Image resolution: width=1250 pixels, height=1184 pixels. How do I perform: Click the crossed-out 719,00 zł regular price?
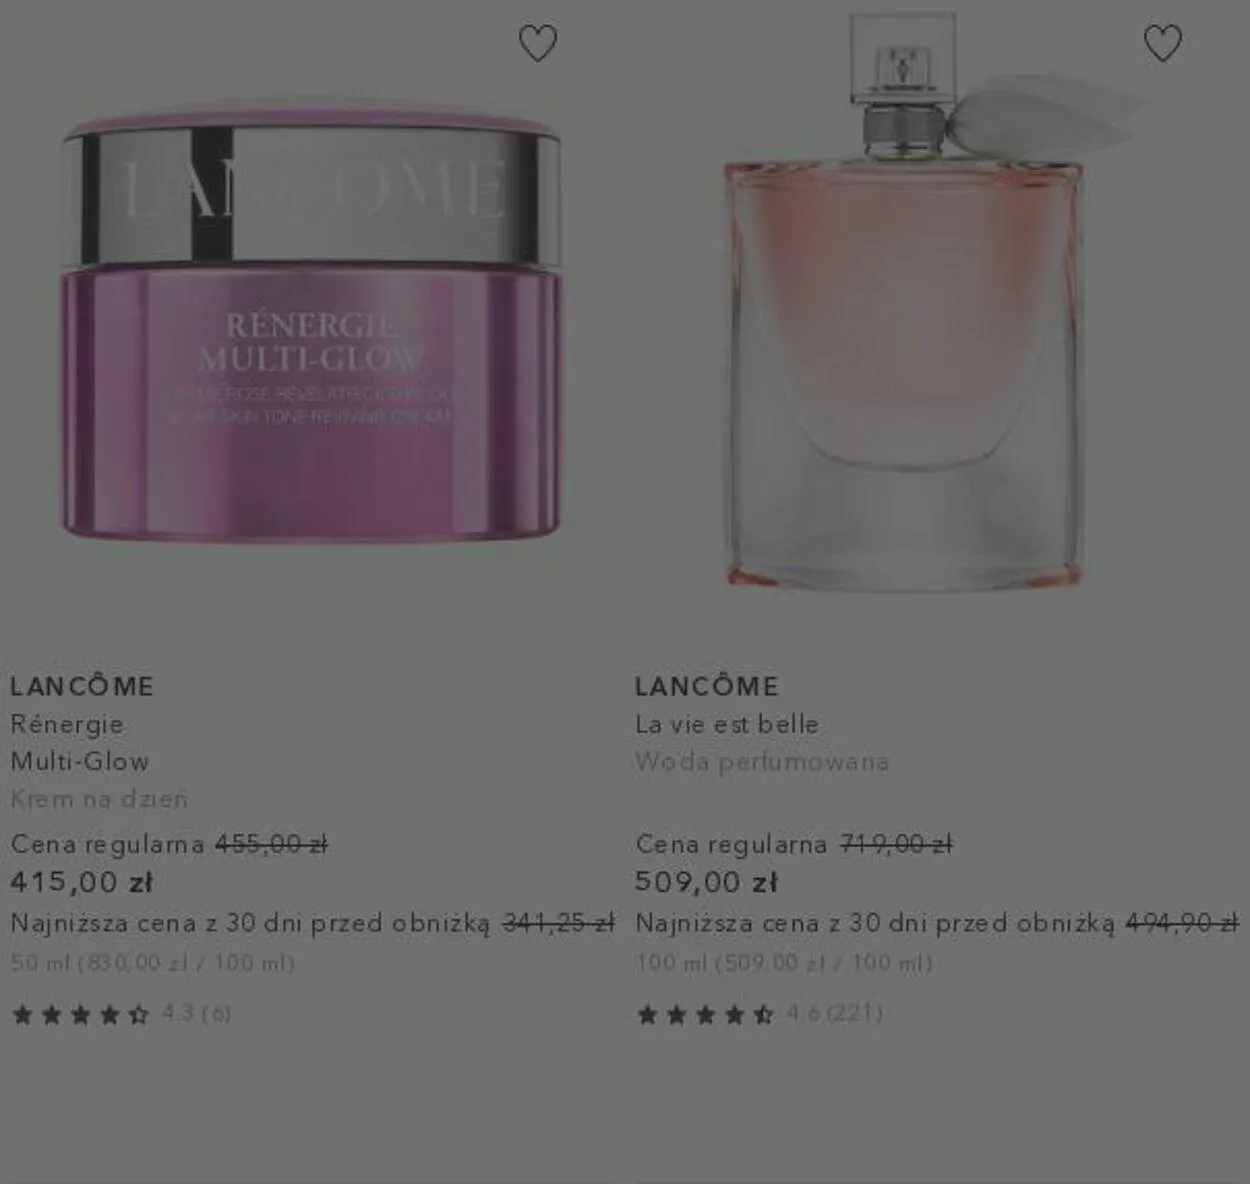coord(897,844)
